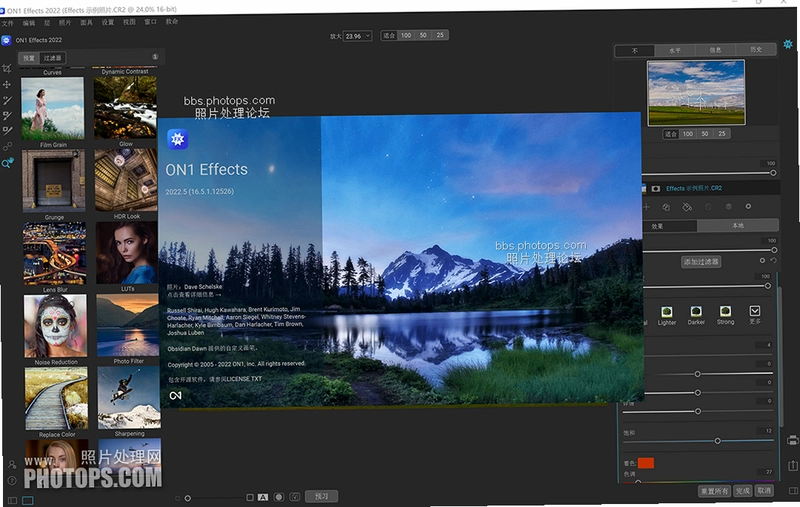This screenshot has height=507, width=800.
Task: Set navigator zoom to 25
Action: (721, 134)
